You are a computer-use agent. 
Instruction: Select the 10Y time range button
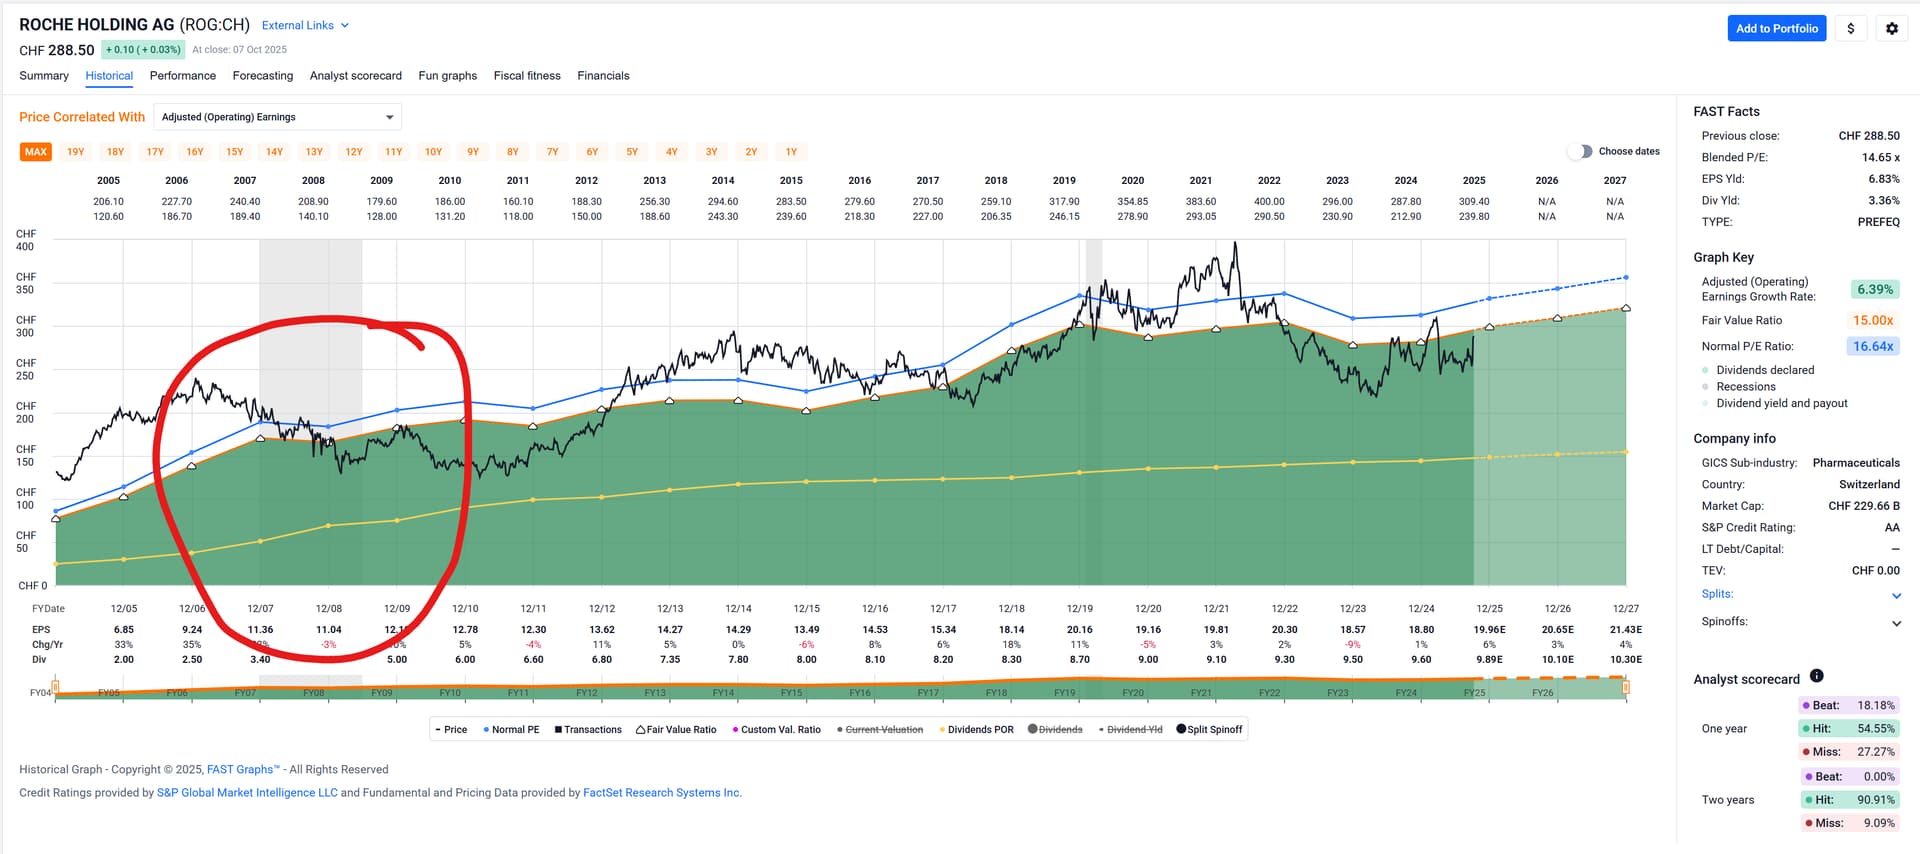(x=433, y=152)
